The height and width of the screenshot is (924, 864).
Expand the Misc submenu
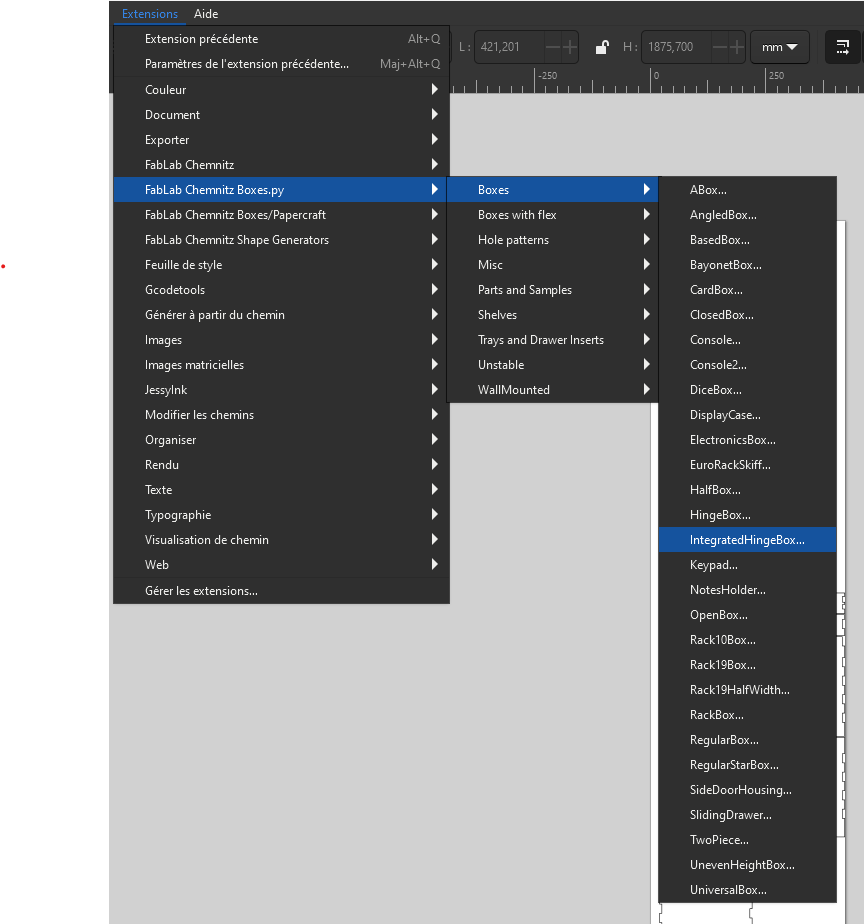552,265
